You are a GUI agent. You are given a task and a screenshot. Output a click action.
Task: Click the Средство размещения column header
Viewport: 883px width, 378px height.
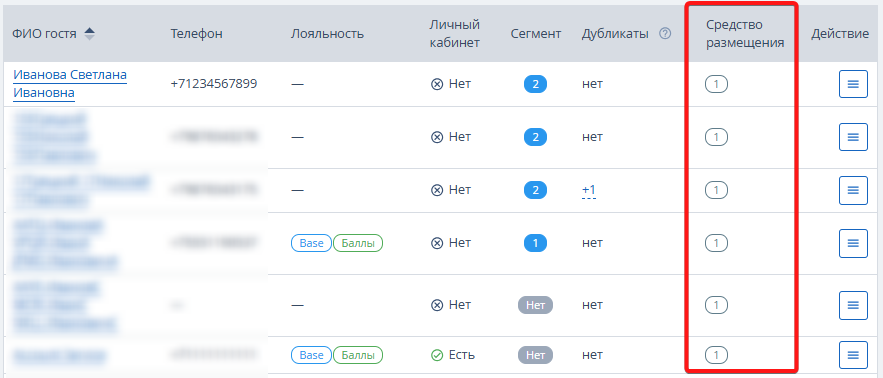(745, 34)
